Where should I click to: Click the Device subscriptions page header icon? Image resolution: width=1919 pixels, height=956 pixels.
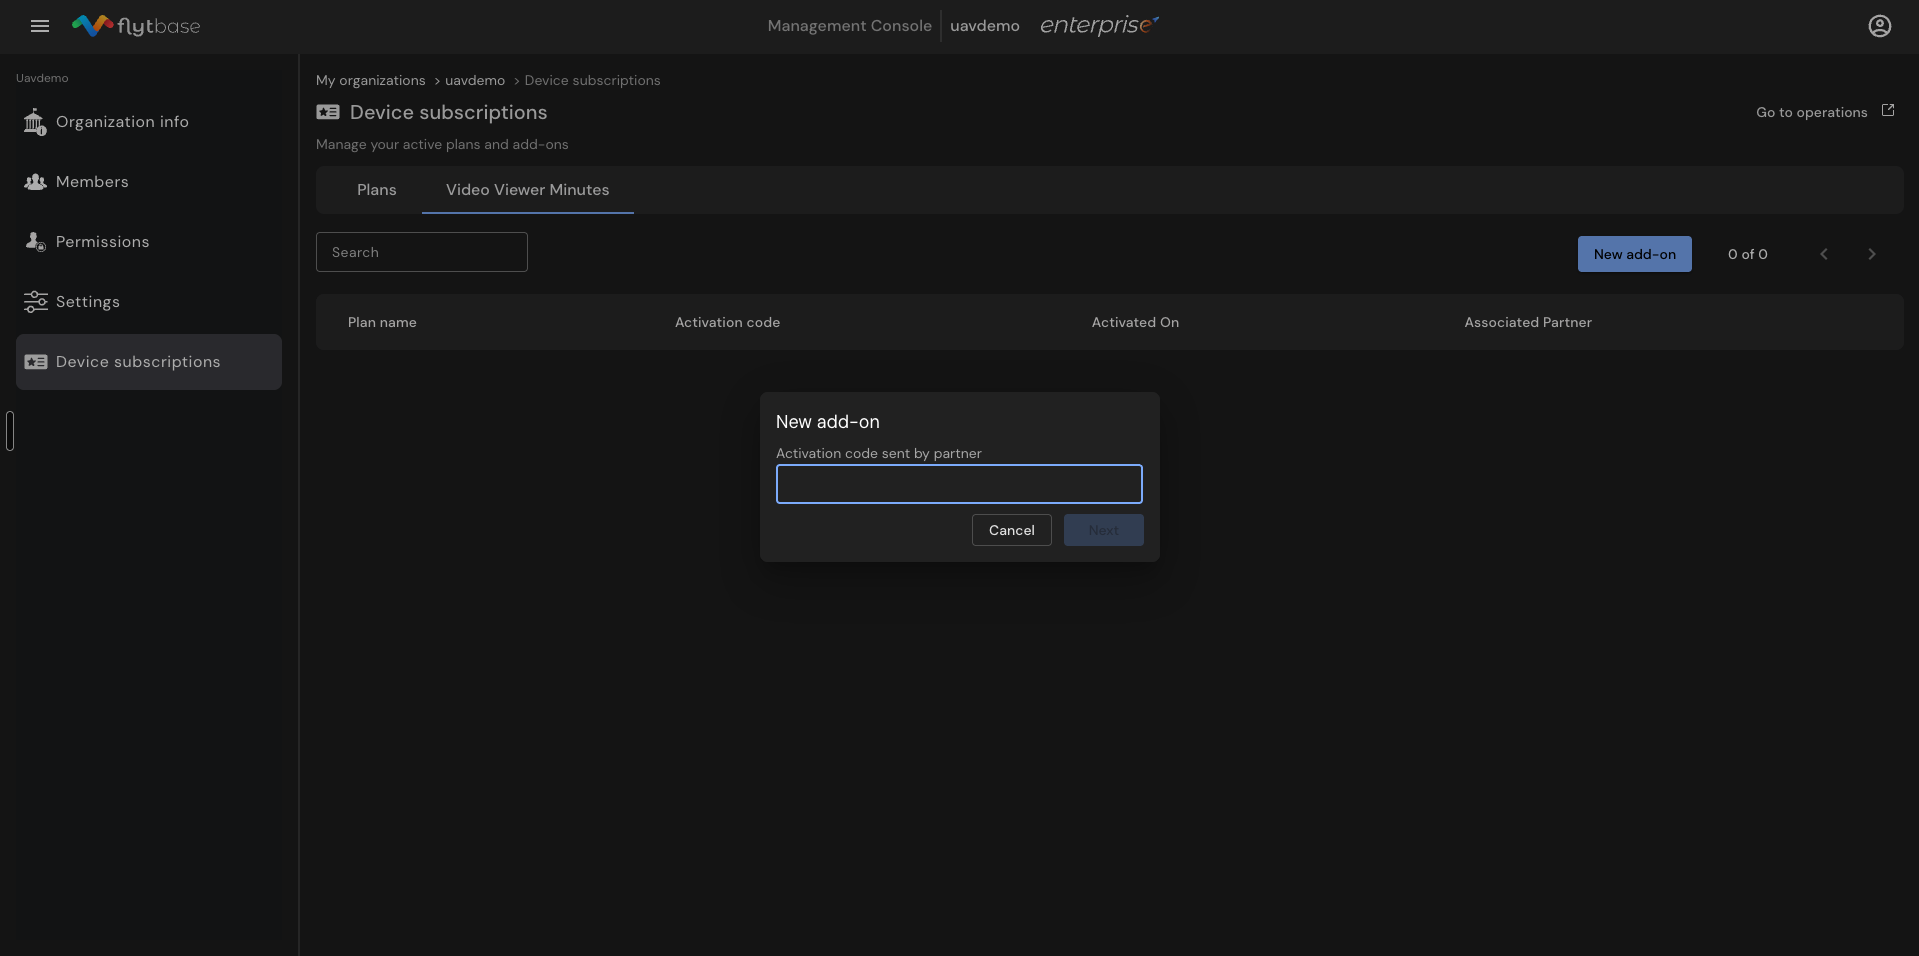point(328,112)
